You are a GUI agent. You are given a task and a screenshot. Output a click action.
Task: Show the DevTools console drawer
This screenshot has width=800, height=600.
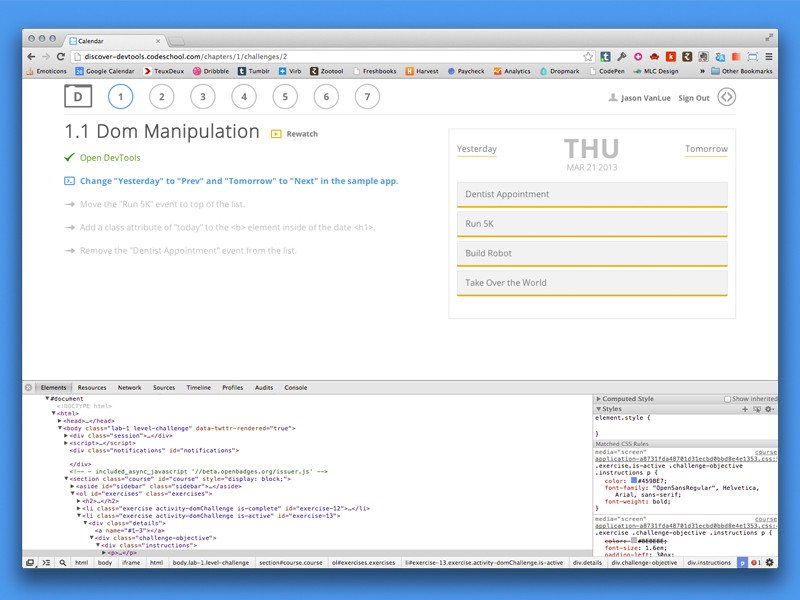click(46, 563)
